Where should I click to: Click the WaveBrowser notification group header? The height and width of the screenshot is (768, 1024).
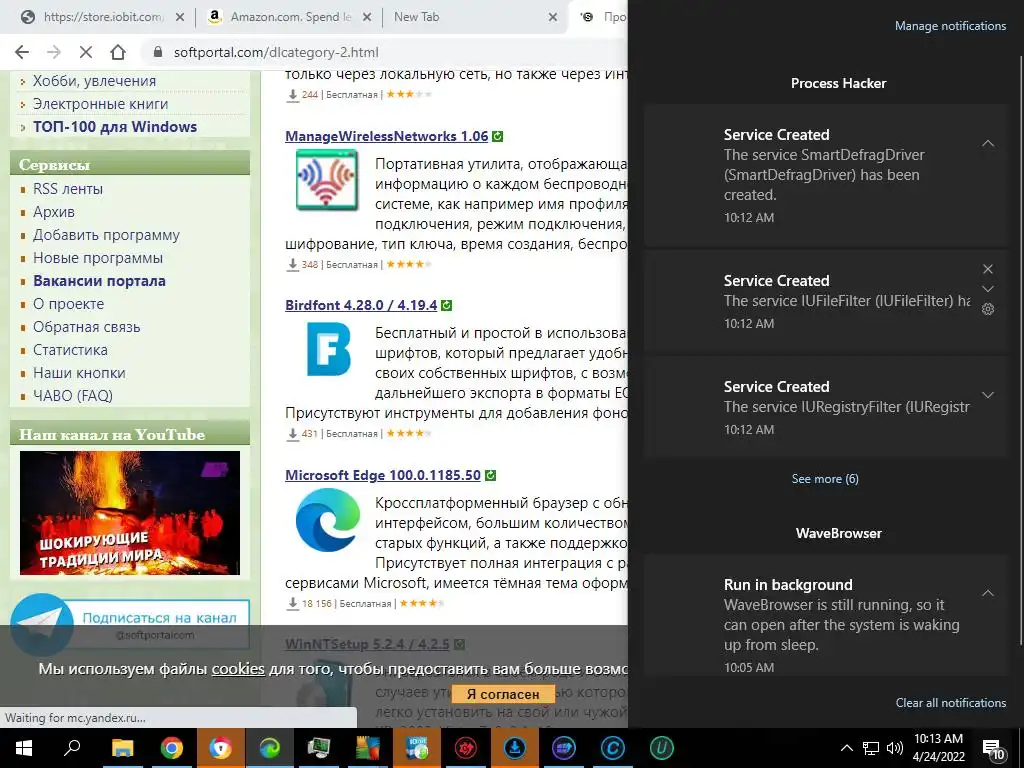(839, 534)
